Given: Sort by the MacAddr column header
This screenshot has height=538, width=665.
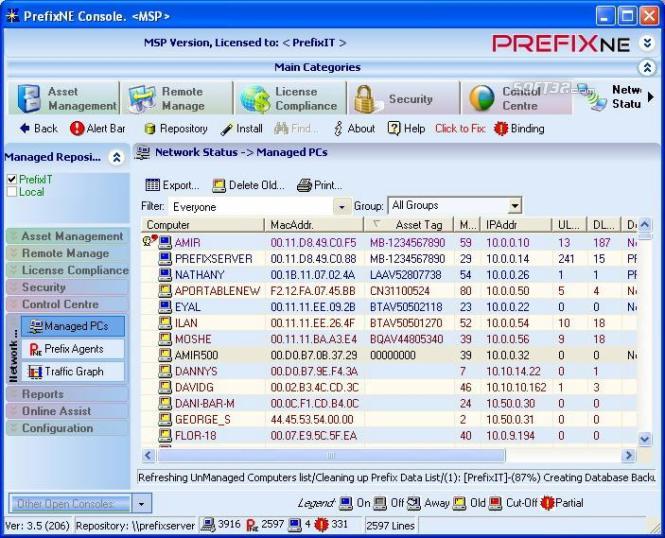Looking at the screenshot, I should pos(314,225).
